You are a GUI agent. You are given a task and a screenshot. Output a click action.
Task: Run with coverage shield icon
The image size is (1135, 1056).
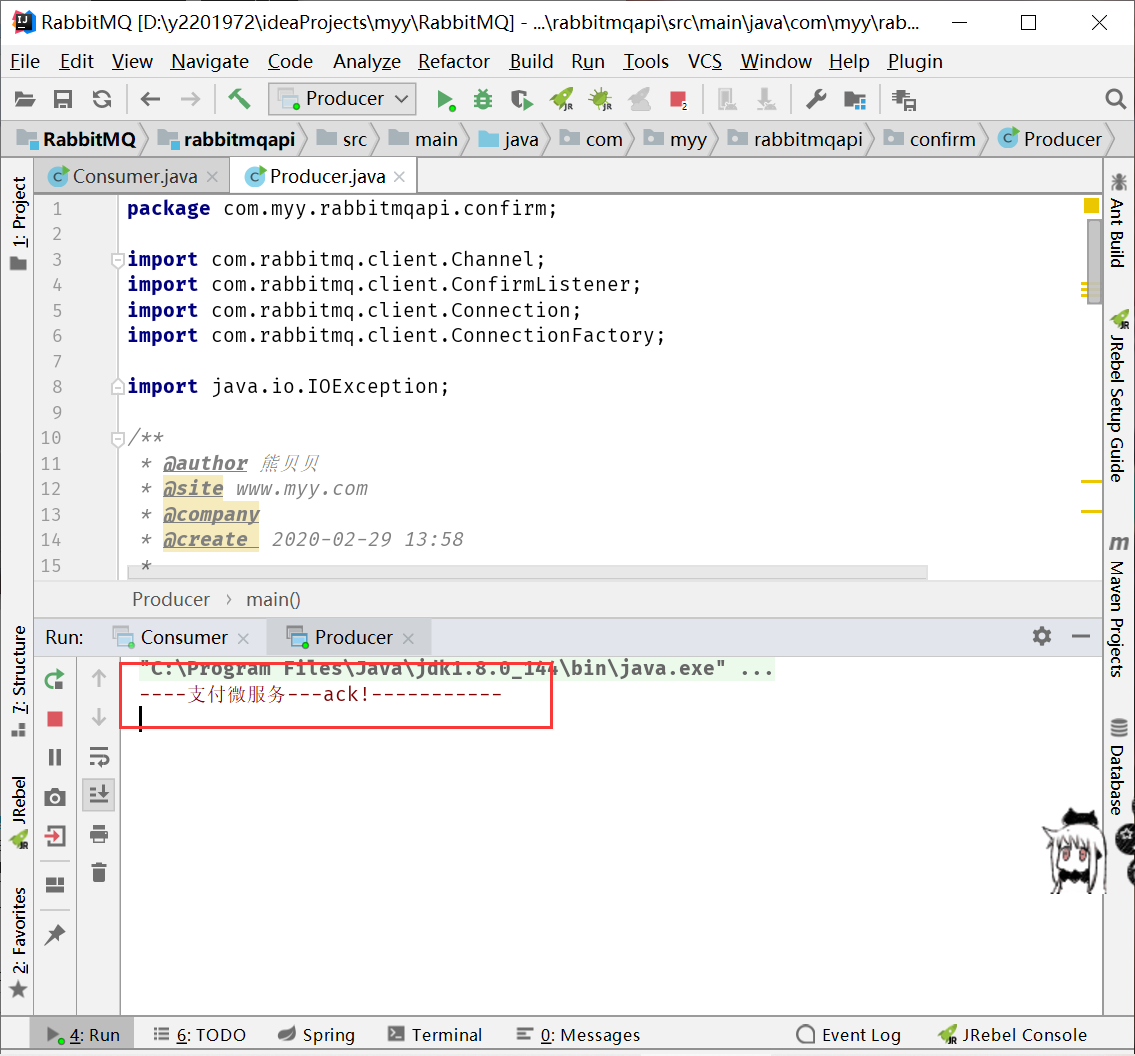(521, 99)
